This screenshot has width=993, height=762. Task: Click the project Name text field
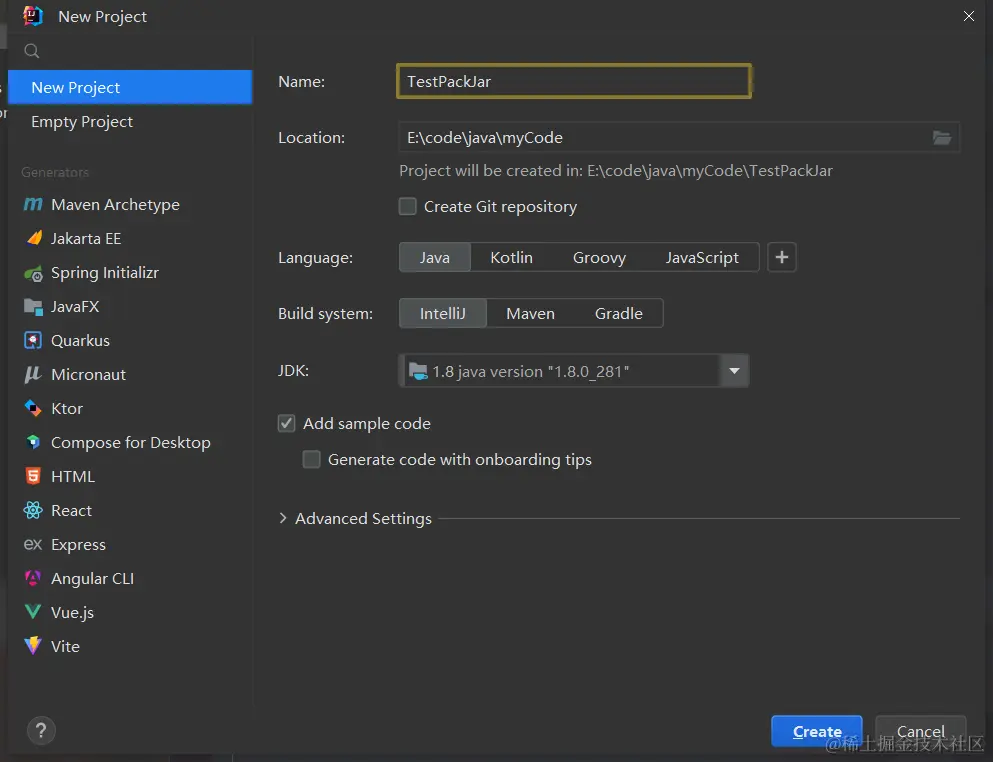click(573, 82)
